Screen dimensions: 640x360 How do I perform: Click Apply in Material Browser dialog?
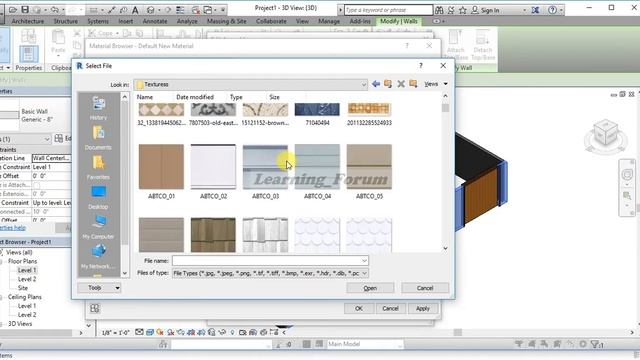click(x=422, y=309)
